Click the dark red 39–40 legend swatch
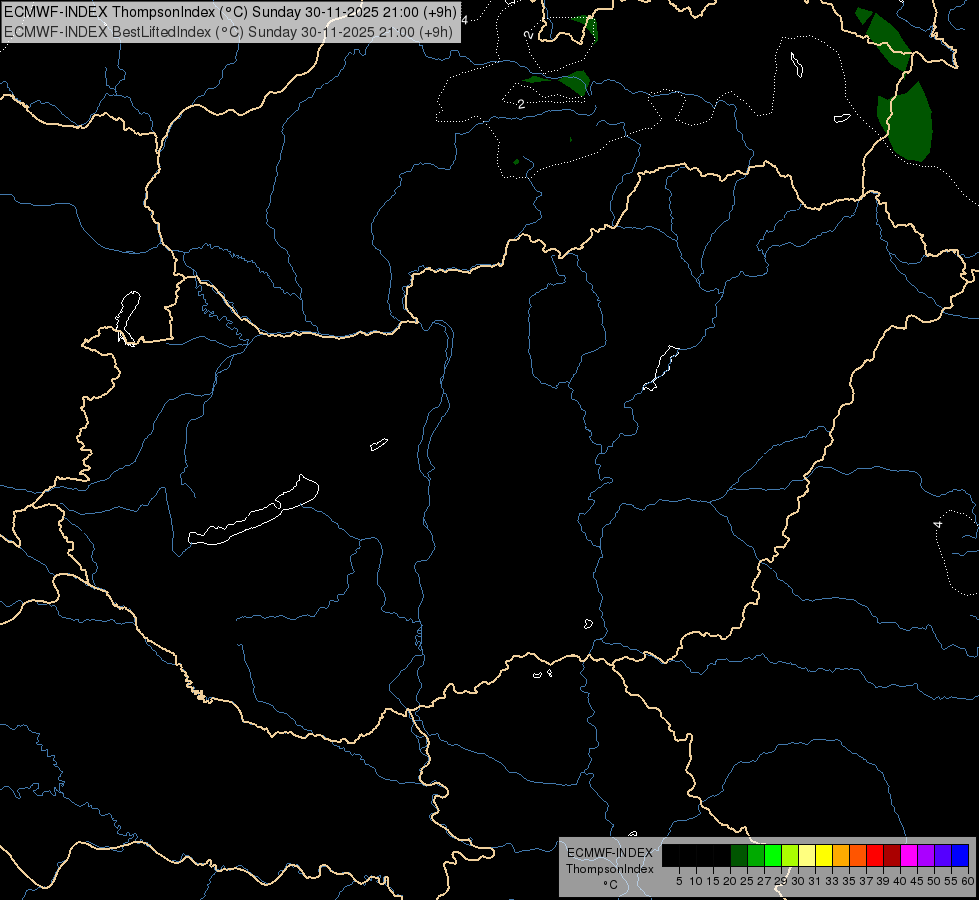 point(892,855)
